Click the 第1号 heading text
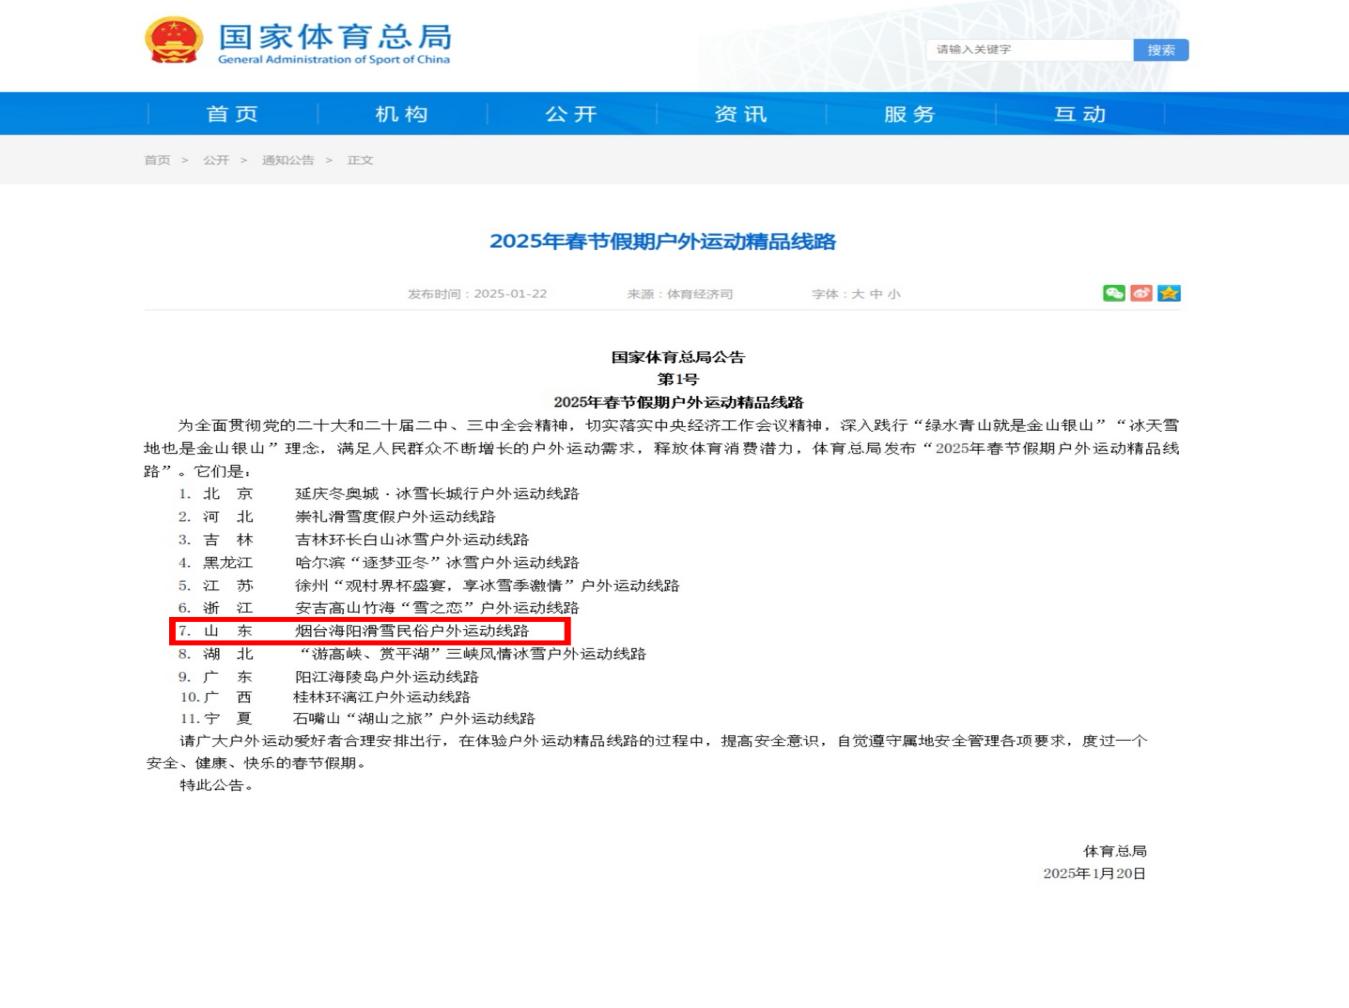Screen dimensions: 1349x1008 click(x=678, y=379)
